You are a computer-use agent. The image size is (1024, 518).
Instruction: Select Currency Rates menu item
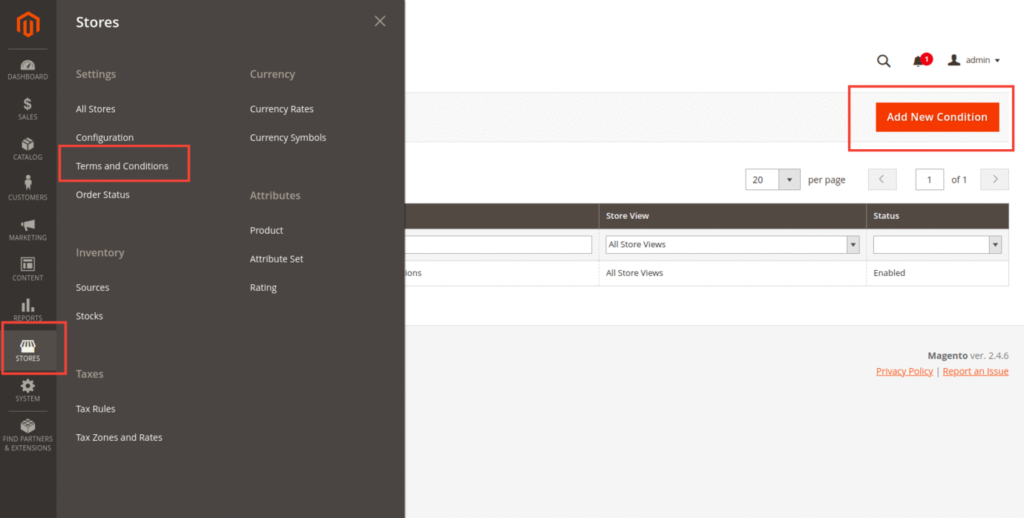tap(281, 109)
